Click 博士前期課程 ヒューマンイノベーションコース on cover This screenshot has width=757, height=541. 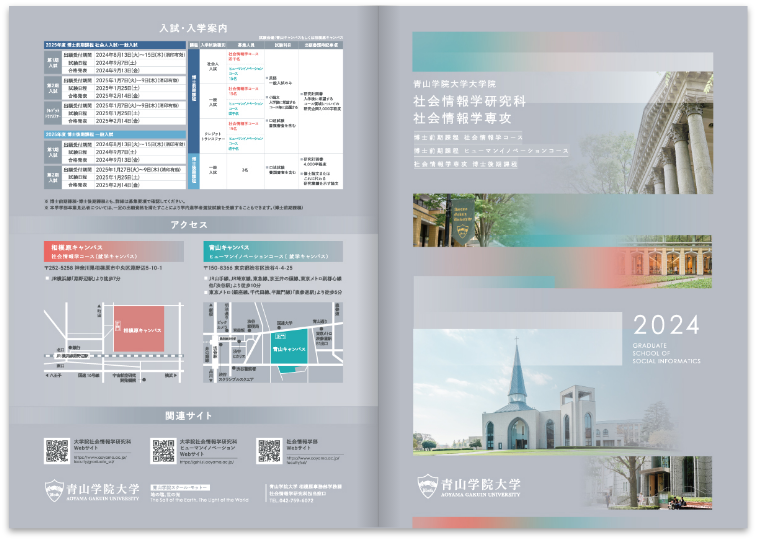[491, 151]
